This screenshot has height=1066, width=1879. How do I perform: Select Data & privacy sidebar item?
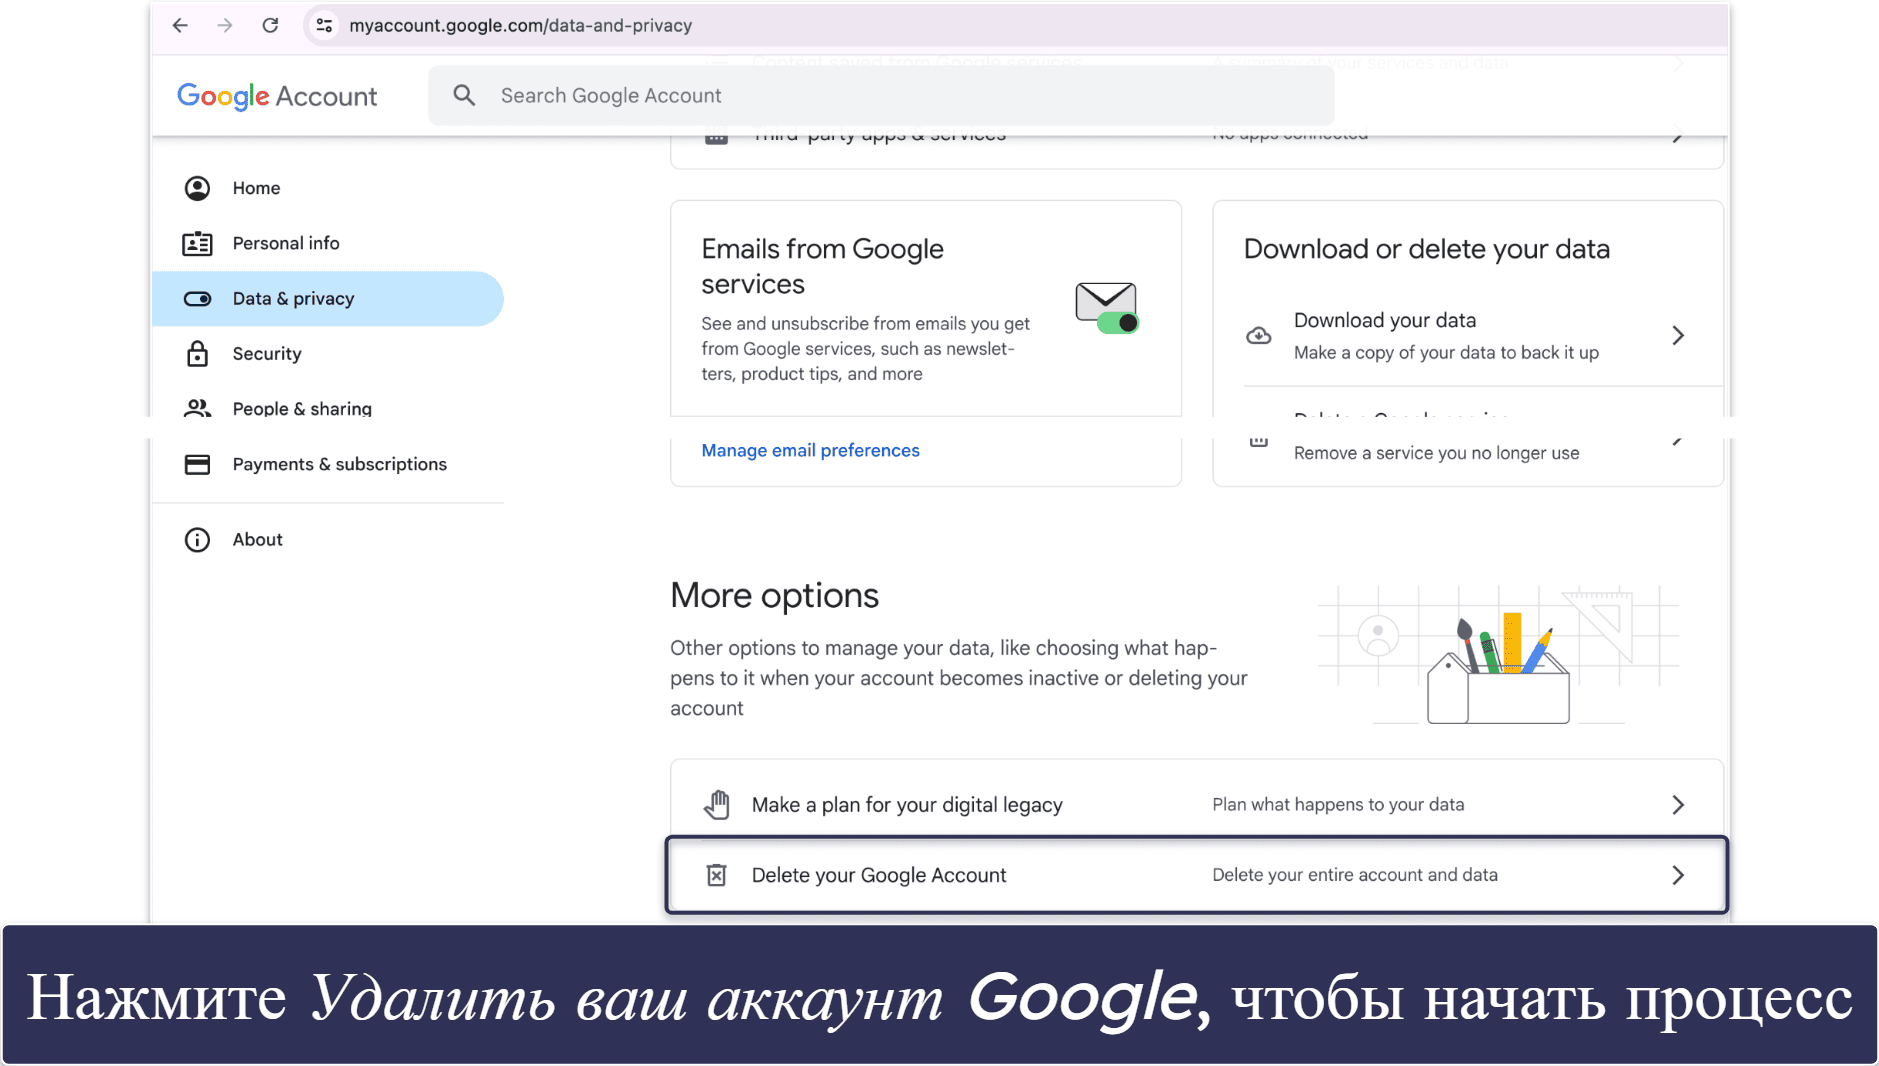click(328, 299)
